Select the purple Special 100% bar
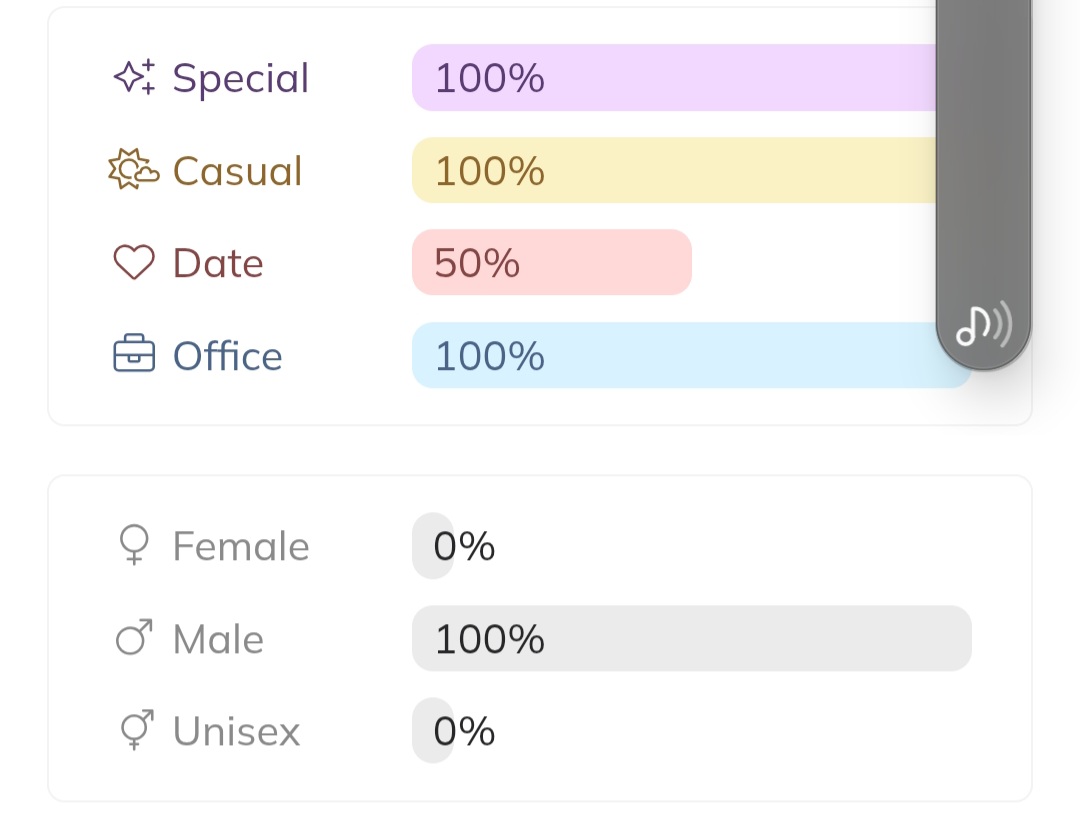This screenshot has width=1080, height=821. 672,78
